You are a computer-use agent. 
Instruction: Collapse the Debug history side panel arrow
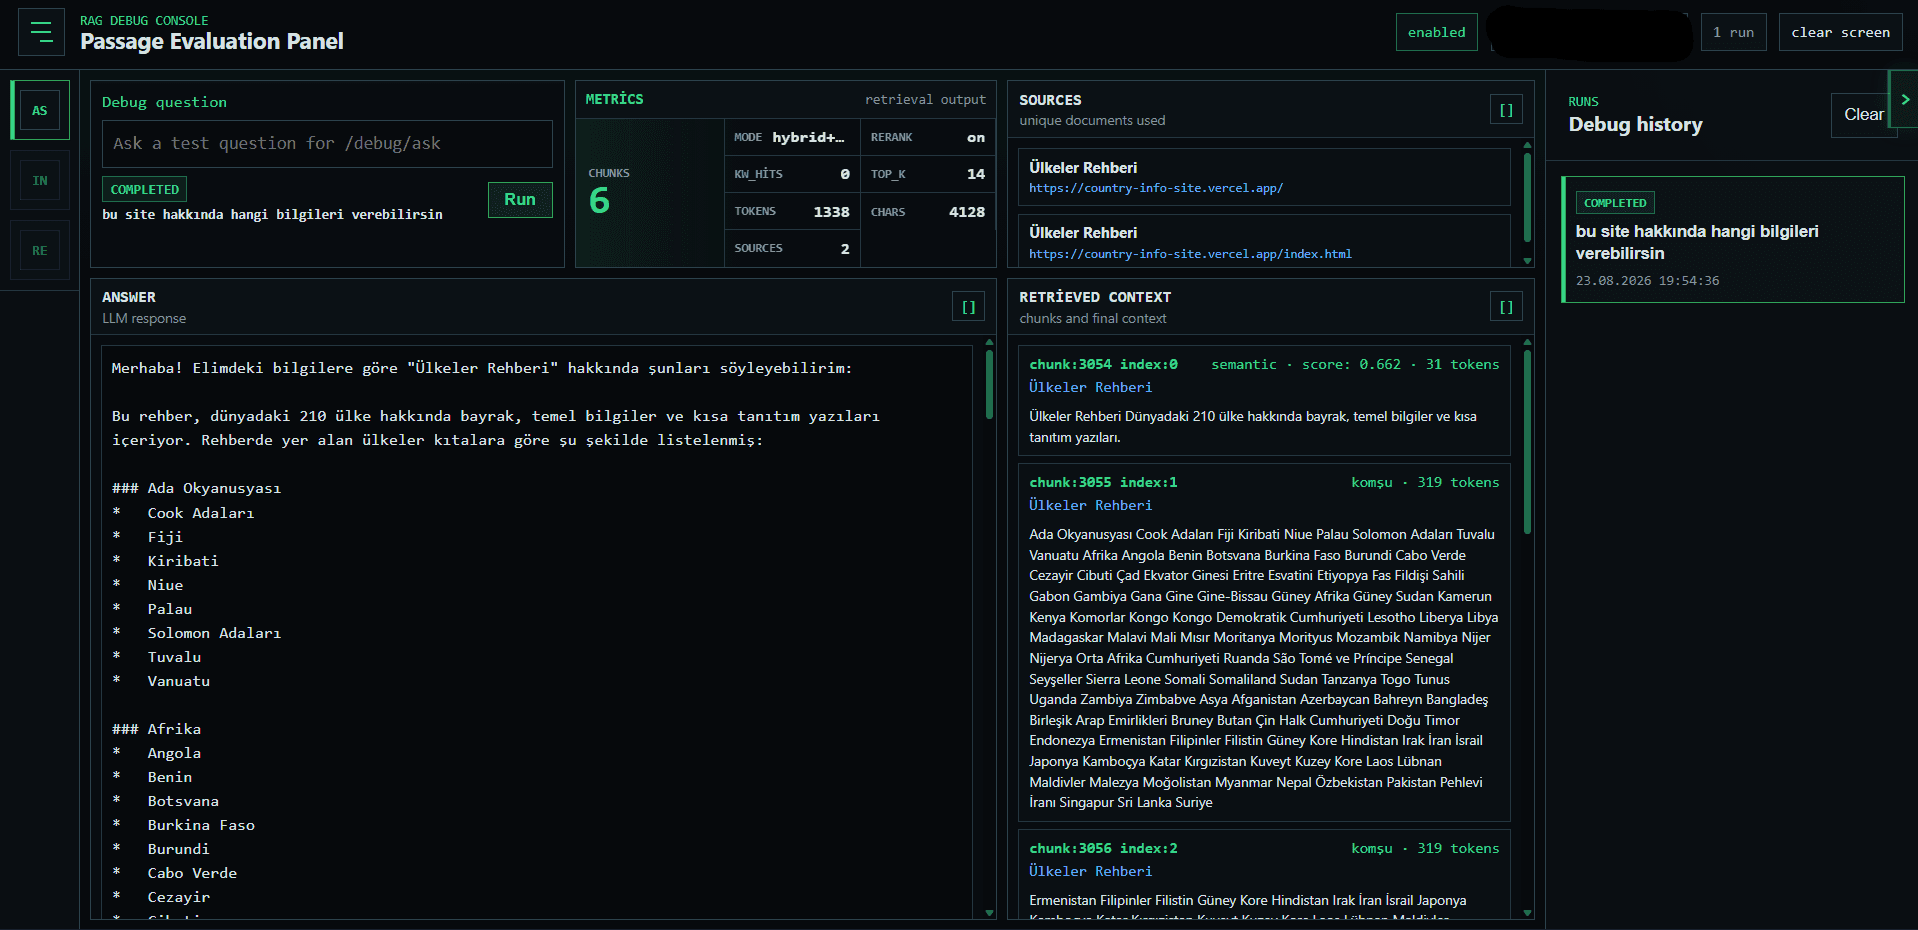(x=1904, y=99)
